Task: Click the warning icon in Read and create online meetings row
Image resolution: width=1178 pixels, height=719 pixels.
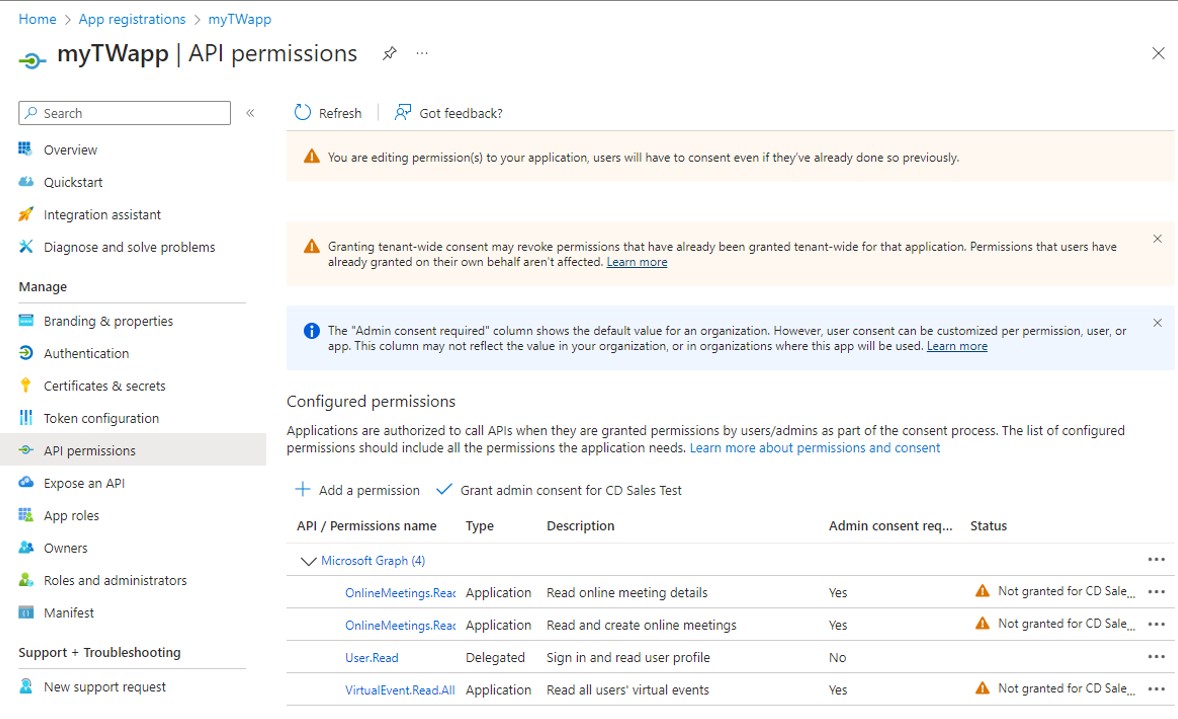Action: (x=982, y=624)
